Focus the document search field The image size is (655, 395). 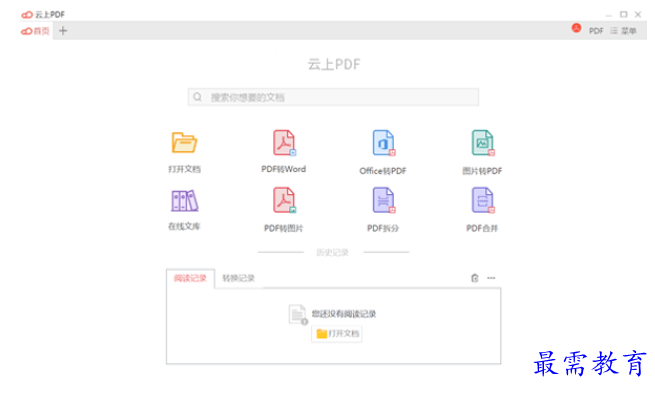tap(333, 97)
